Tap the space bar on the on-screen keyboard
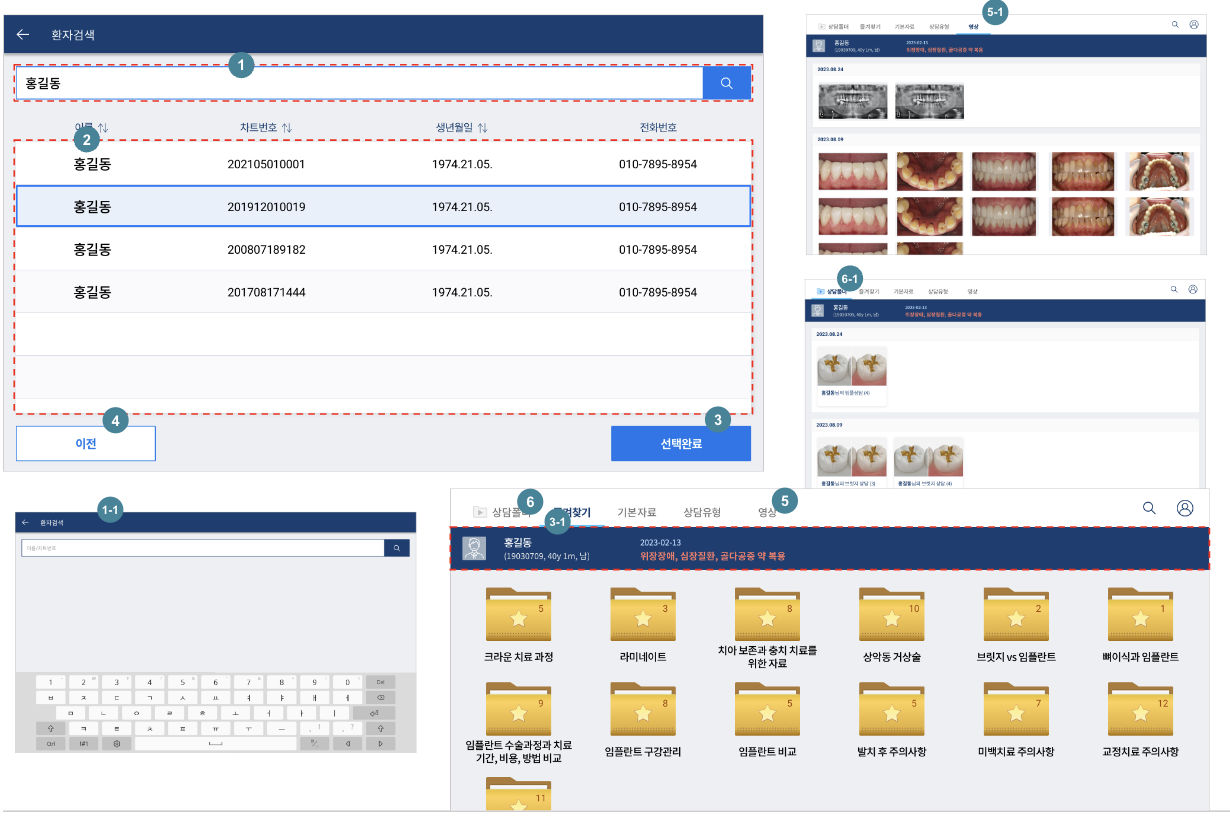The height and width of the screenshot is (818, 1230). tap(216, 744)
